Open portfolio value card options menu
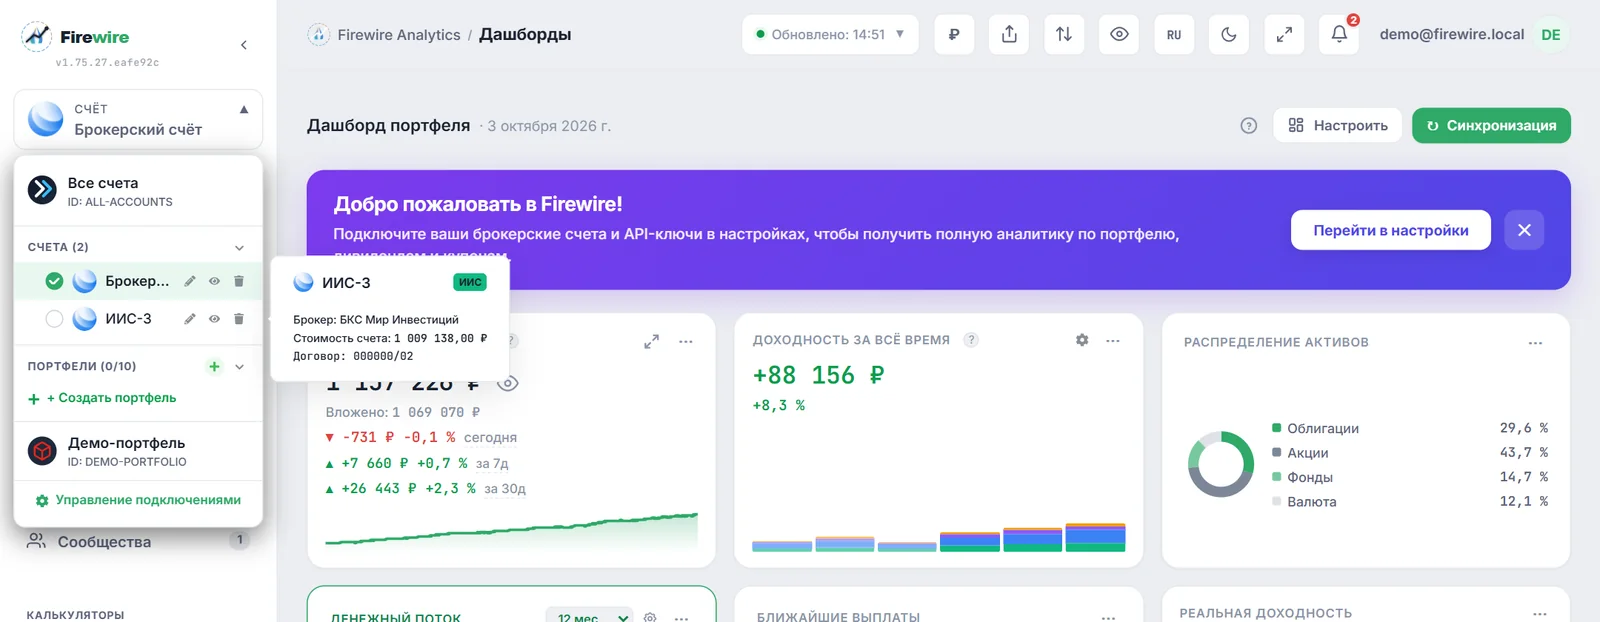Image resolution: width=1600 pixels, height=622 pixels. (686, 342)
